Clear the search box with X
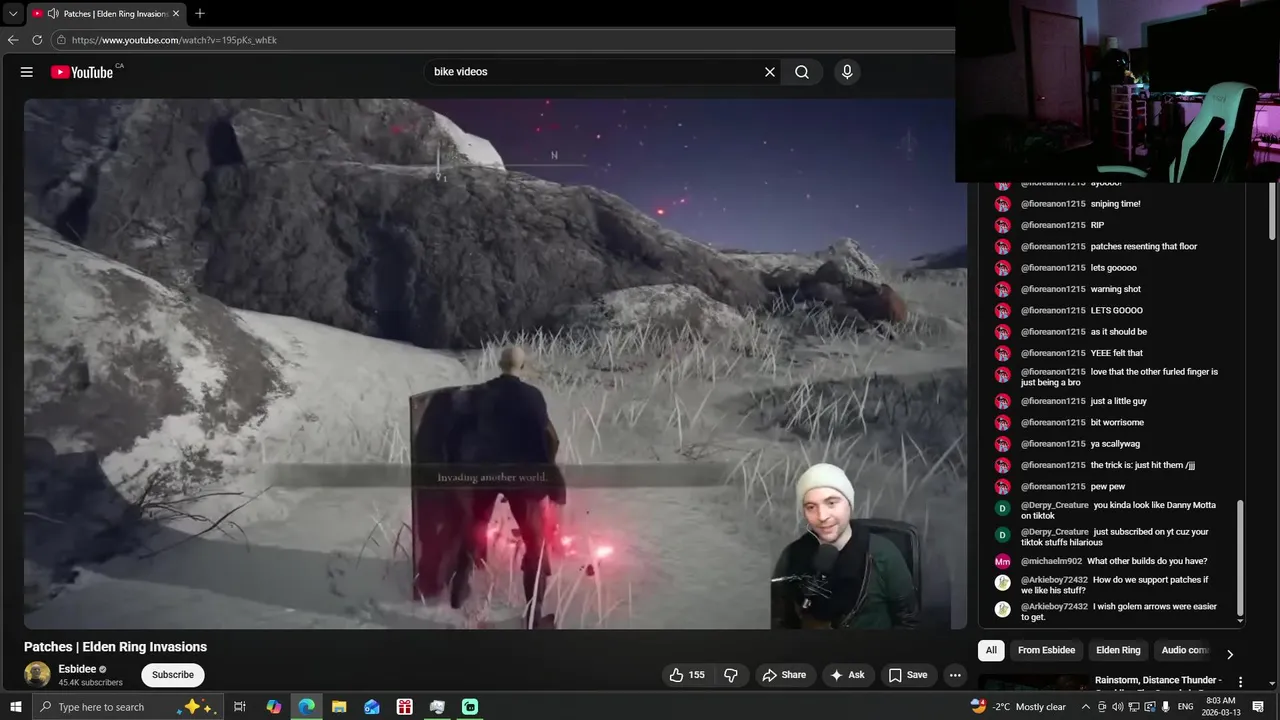The height and width of the screenshot is (720, 1280). pos(770,72)
